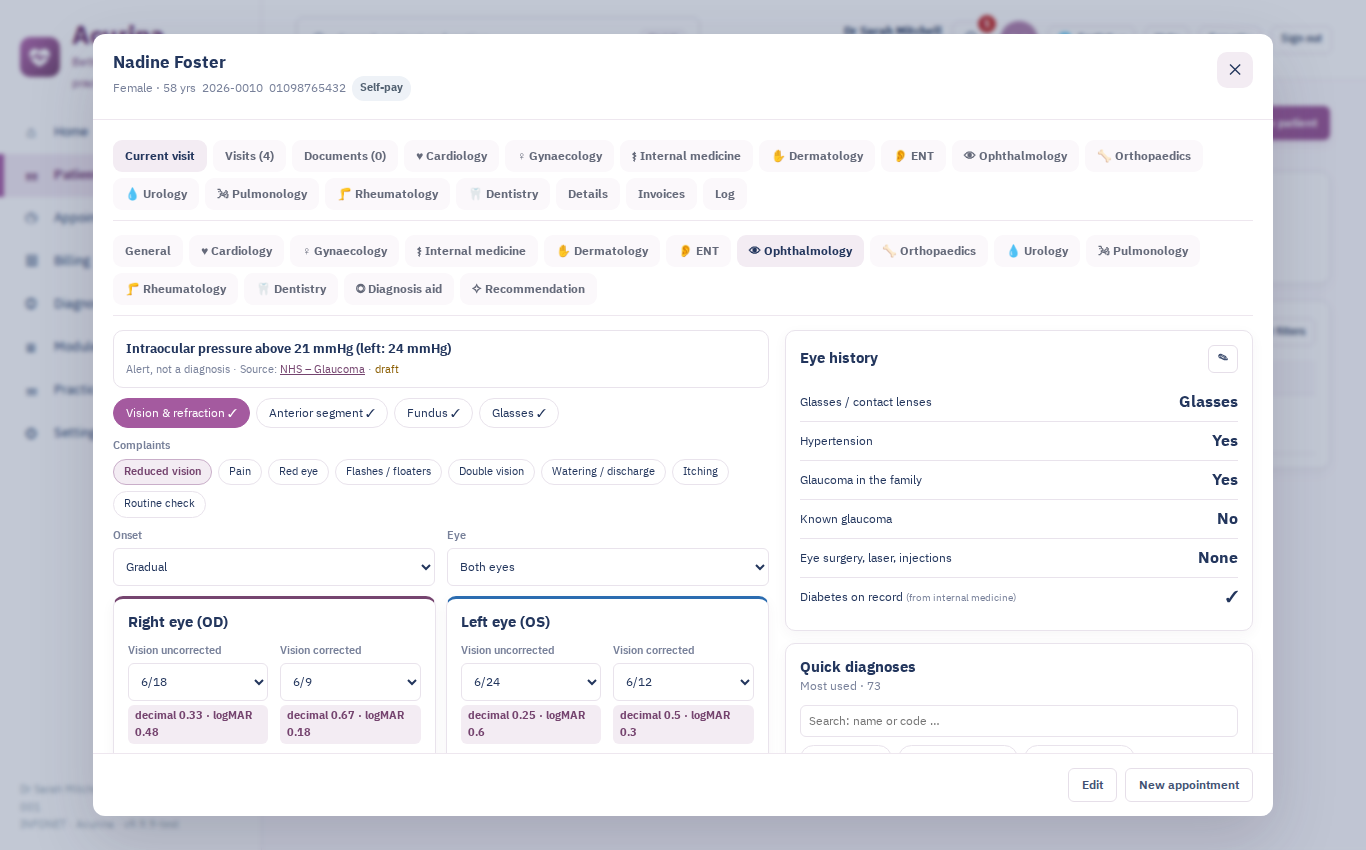Expand left eye Vision corrected dropdown (6/12)
Viewport: 1366px width, 850px height.
coord(683,682)
